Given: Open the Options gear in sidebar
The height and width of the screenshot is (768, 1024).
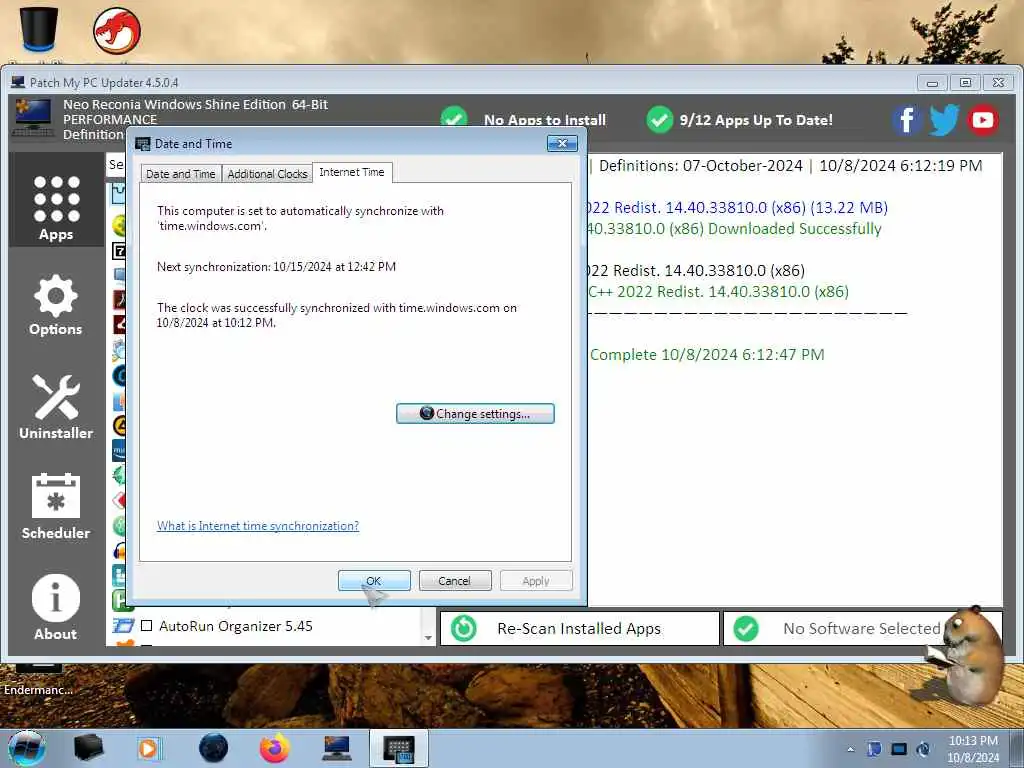Looking at the screenshot, I should [x=56, y=305].
